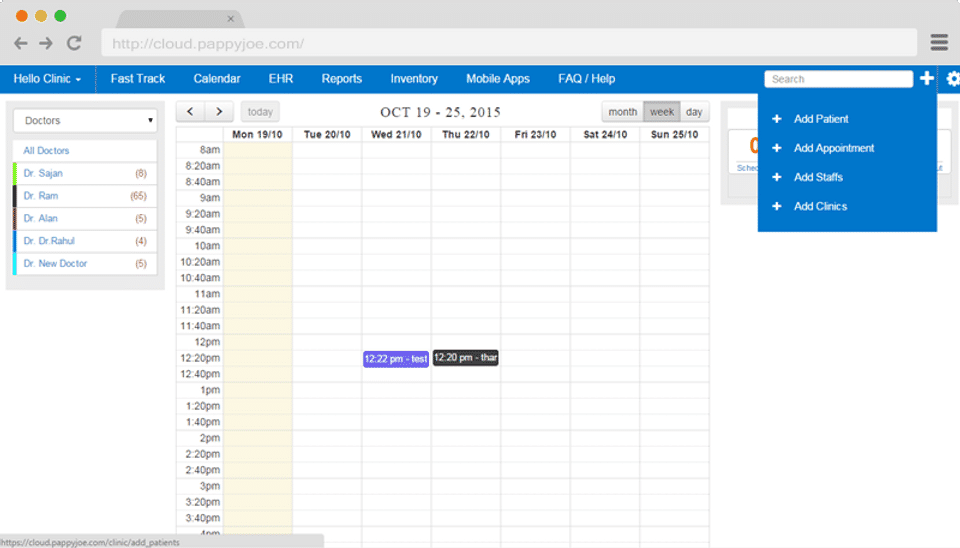This screenshot has height=548, width=960.
Task: Filter calendar by Dr. Dr.Rahul
Action: pyautogui.click(x=85, y=241)
